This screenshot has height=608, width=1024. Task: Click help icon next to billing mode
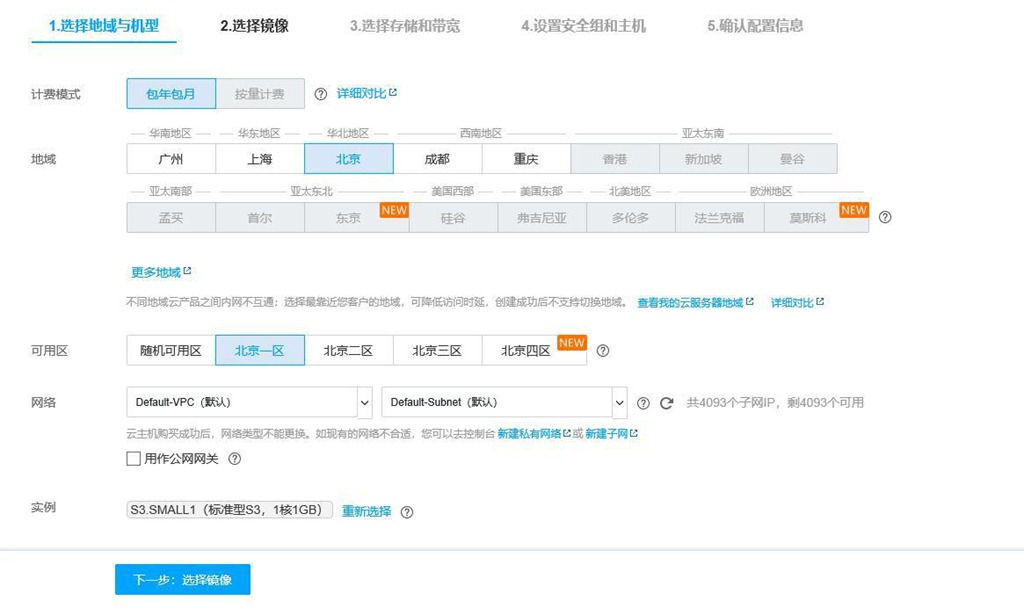(321, 94)
